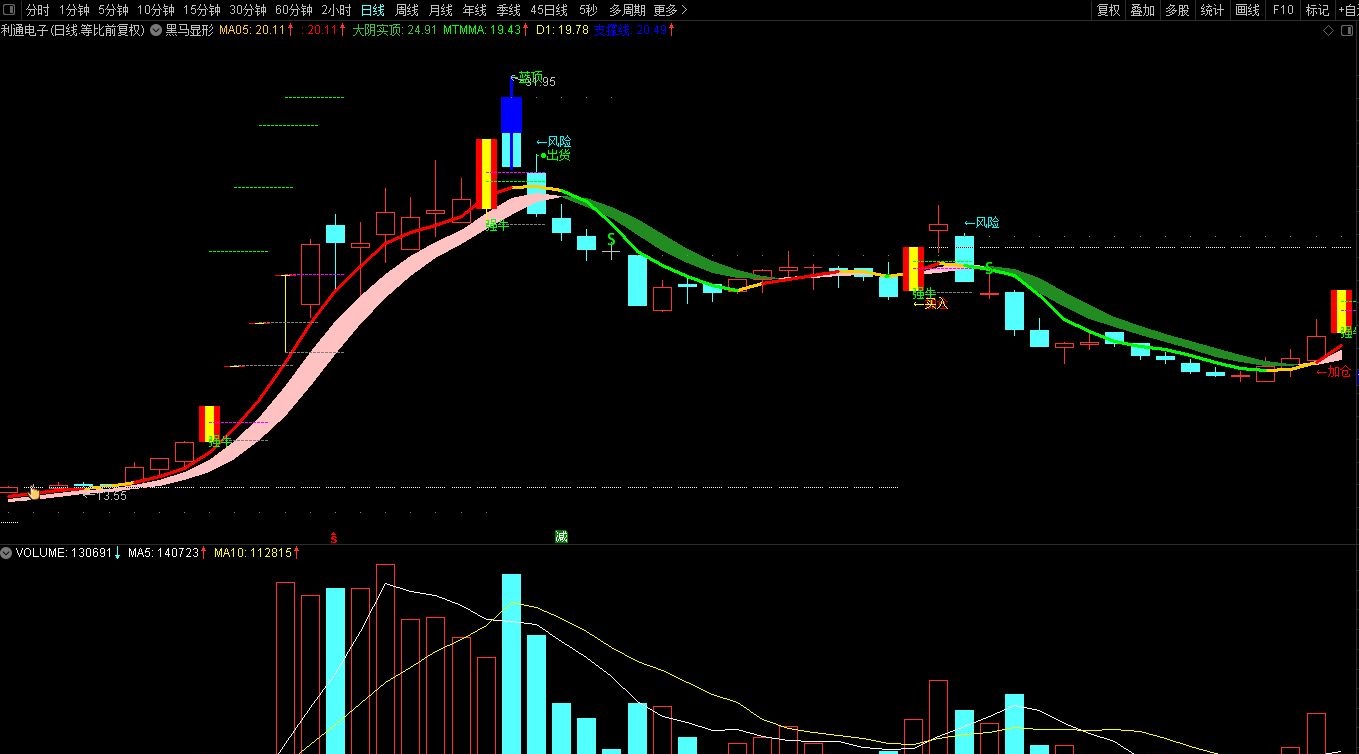
Task: Switch to 年线 yearly chart
Action: tap(474, 10)
